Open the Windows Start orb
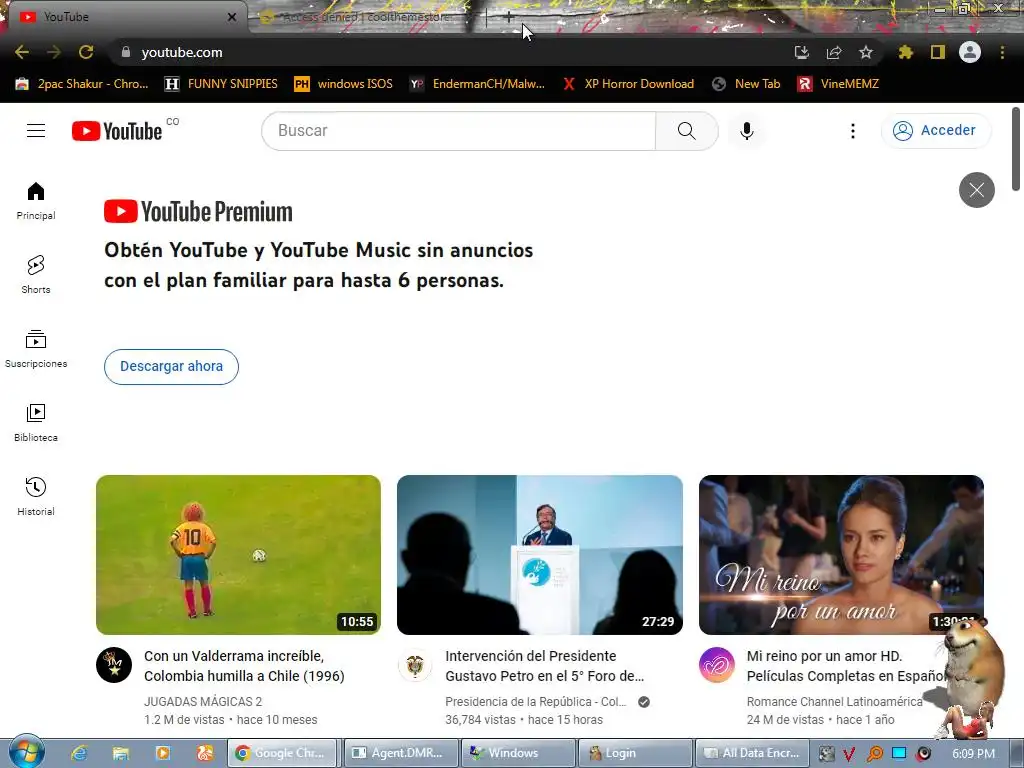 click(26, 752)
